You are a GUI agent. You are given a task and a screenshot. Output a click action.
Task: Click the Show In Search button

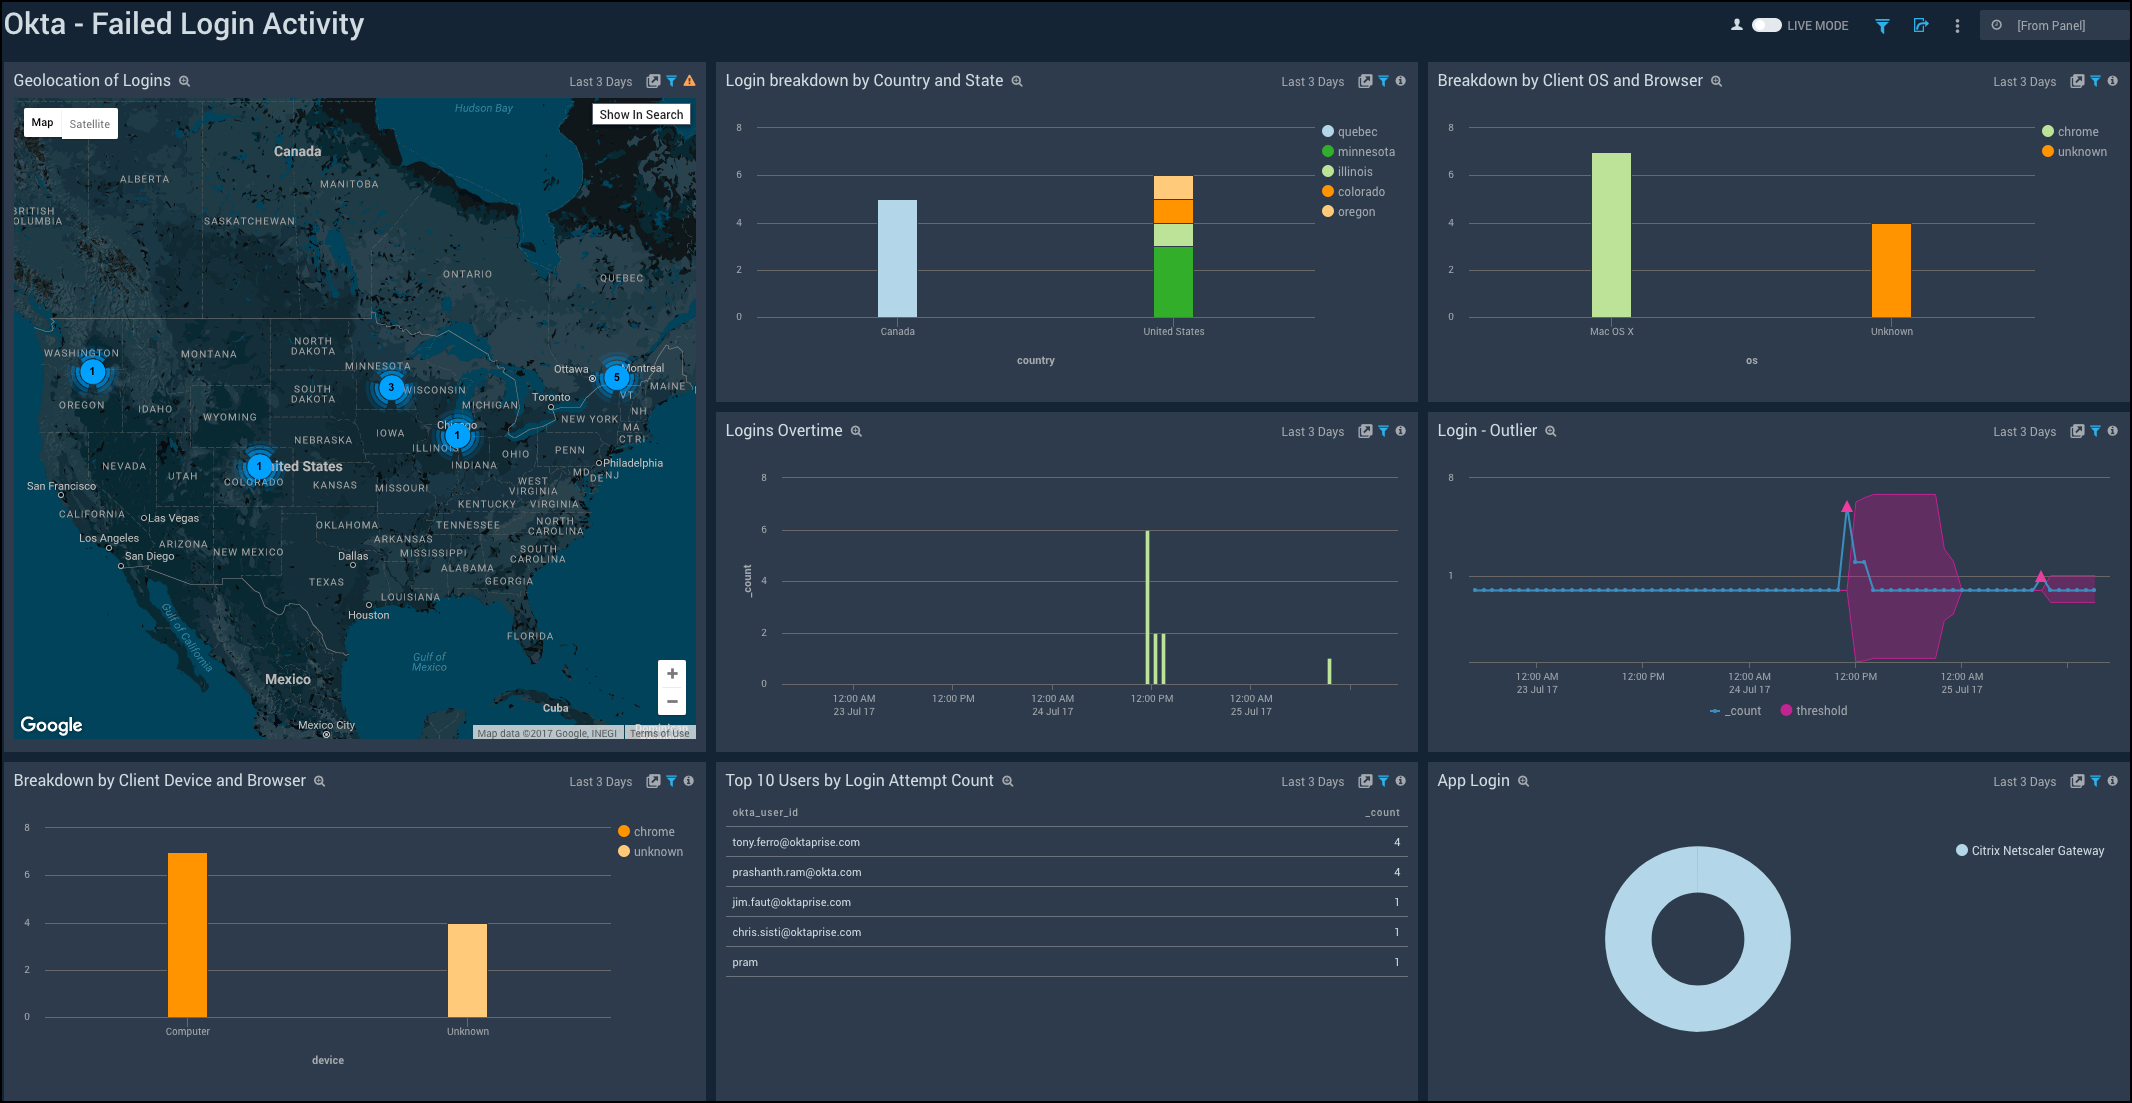tap(641, 113)
